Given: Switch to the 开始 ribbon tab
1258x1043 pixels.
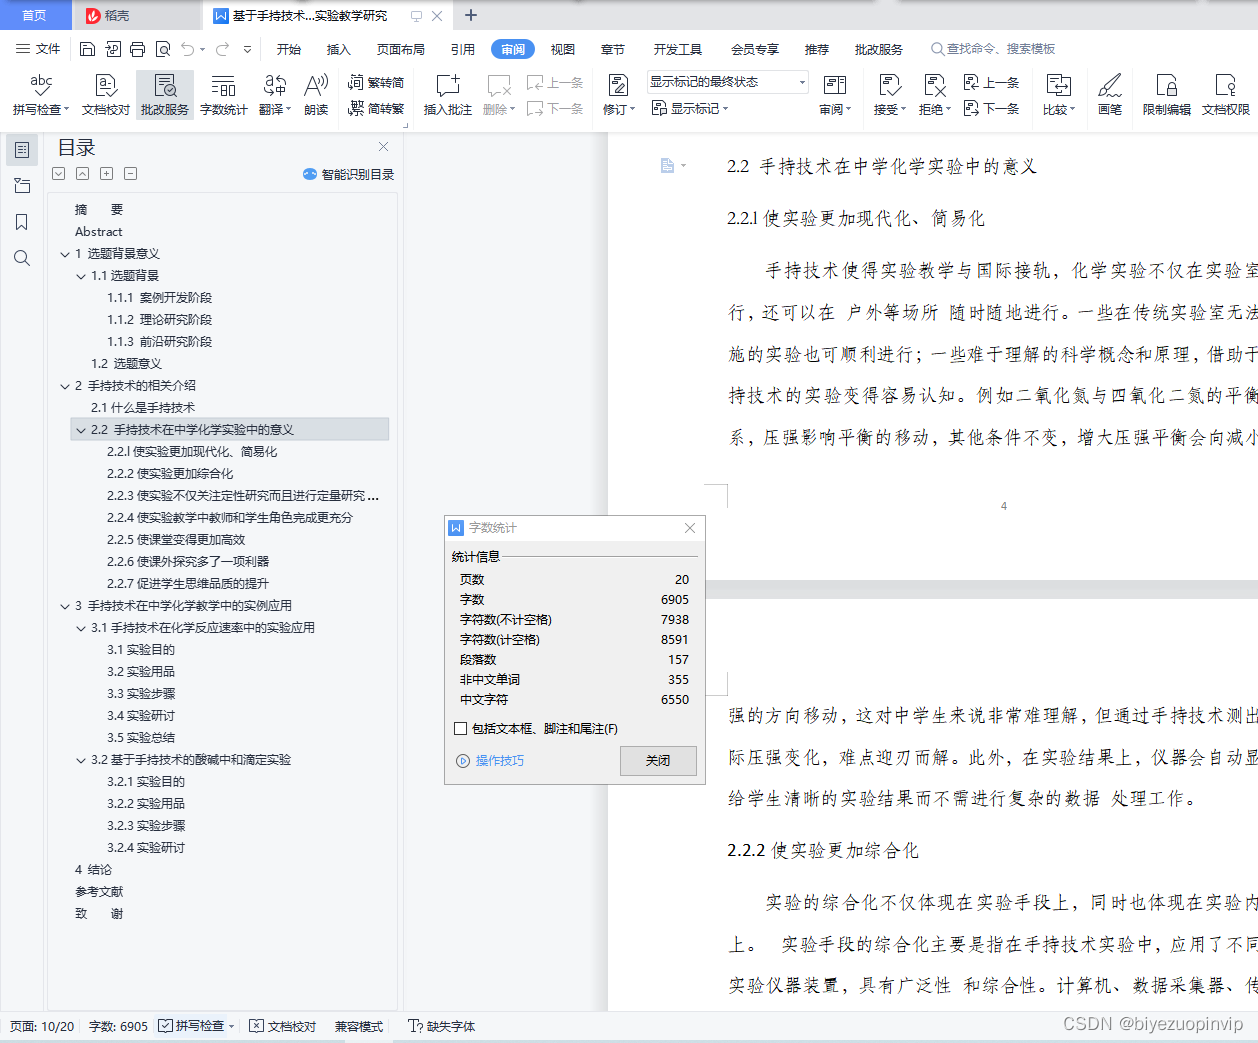Looking at the screenshot, I should (x=289, y=49).
